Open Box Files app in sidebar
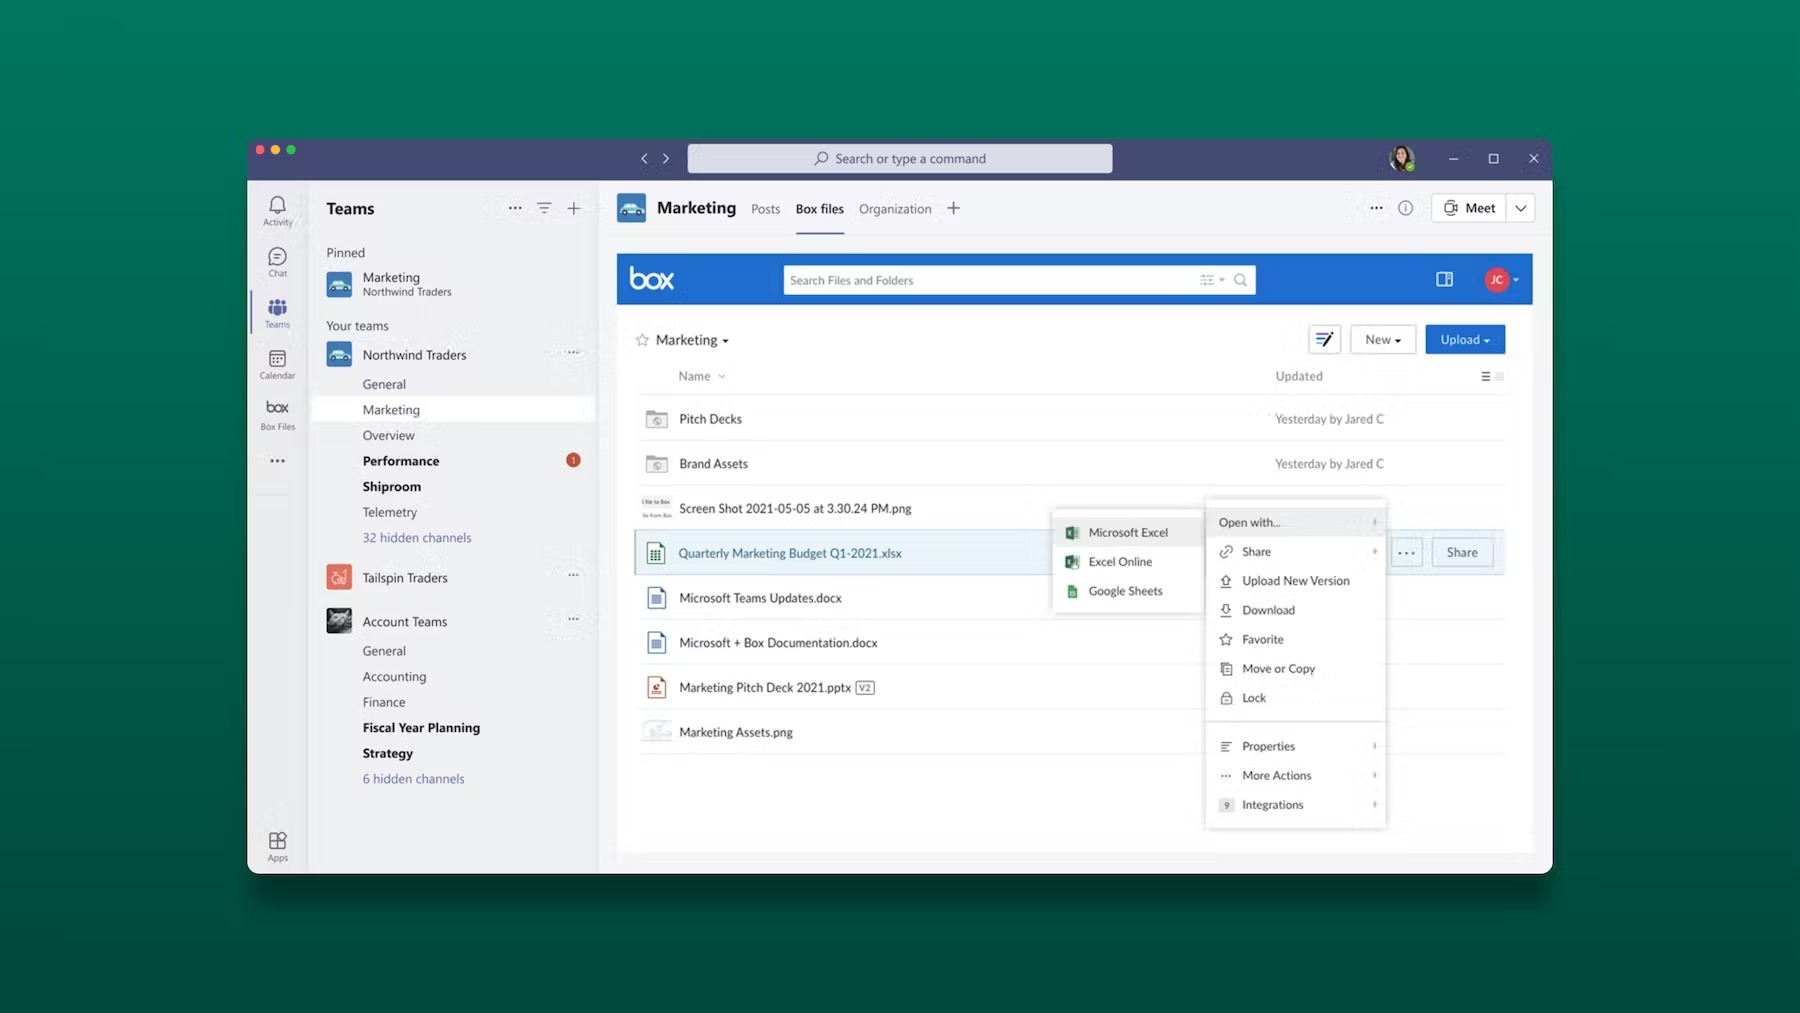 (x=277, y=414)
